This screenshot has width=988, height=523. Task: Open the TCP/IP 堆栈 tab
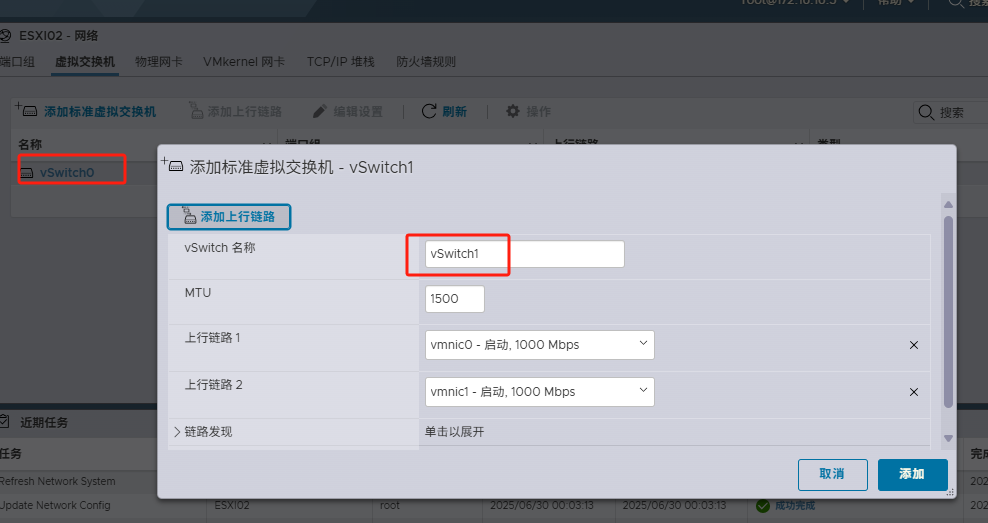340,62
